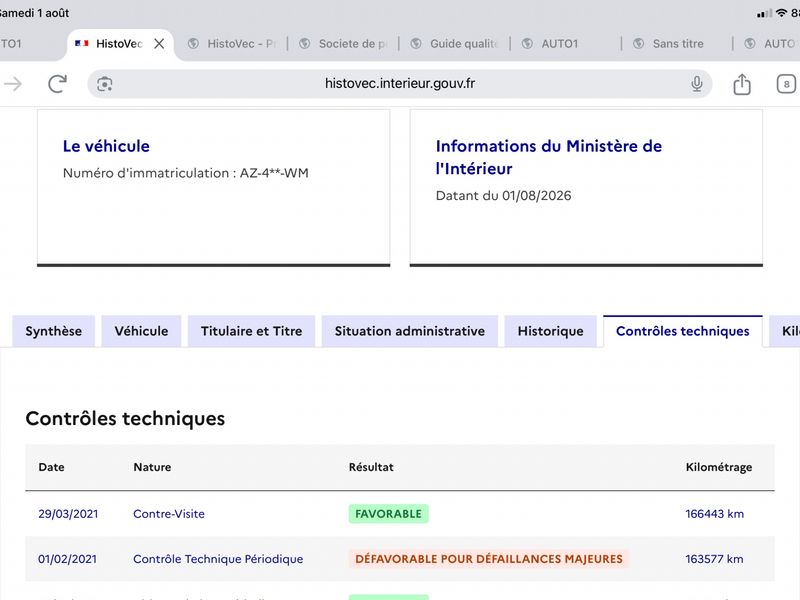Open the share sheet icon
The width and height of the screenshot is (800, 600).
click(x=742, y=84)
